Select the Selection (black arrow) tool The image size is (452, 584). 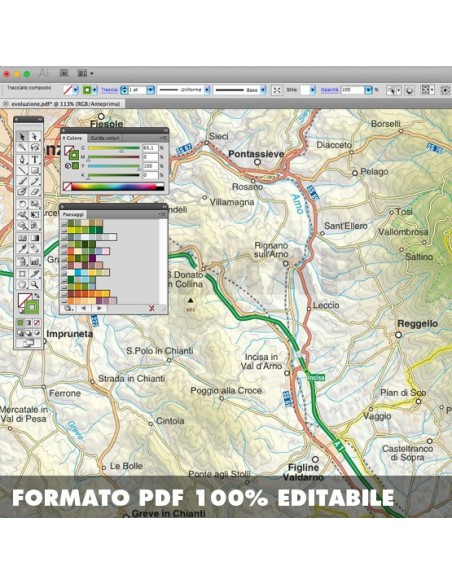[22, 137]
